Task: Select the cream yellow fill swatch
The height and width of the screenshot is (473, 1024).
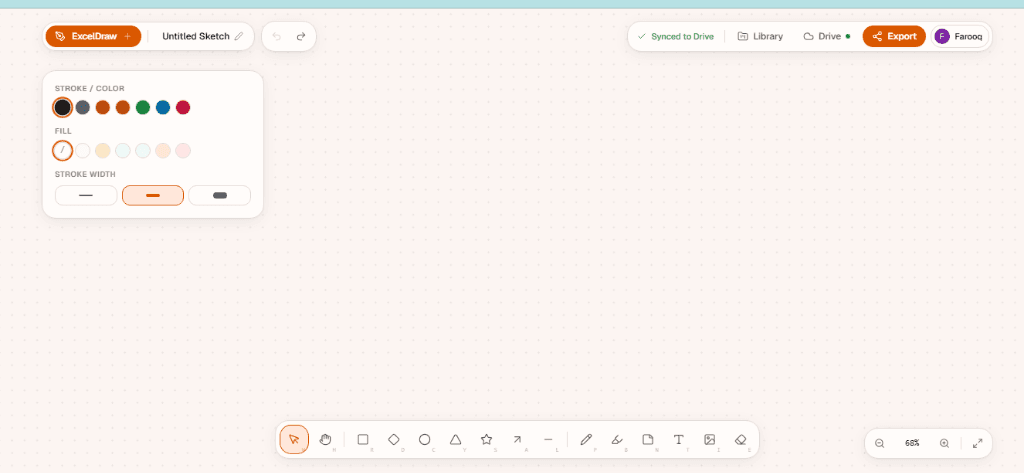Action: click(103, 150)
